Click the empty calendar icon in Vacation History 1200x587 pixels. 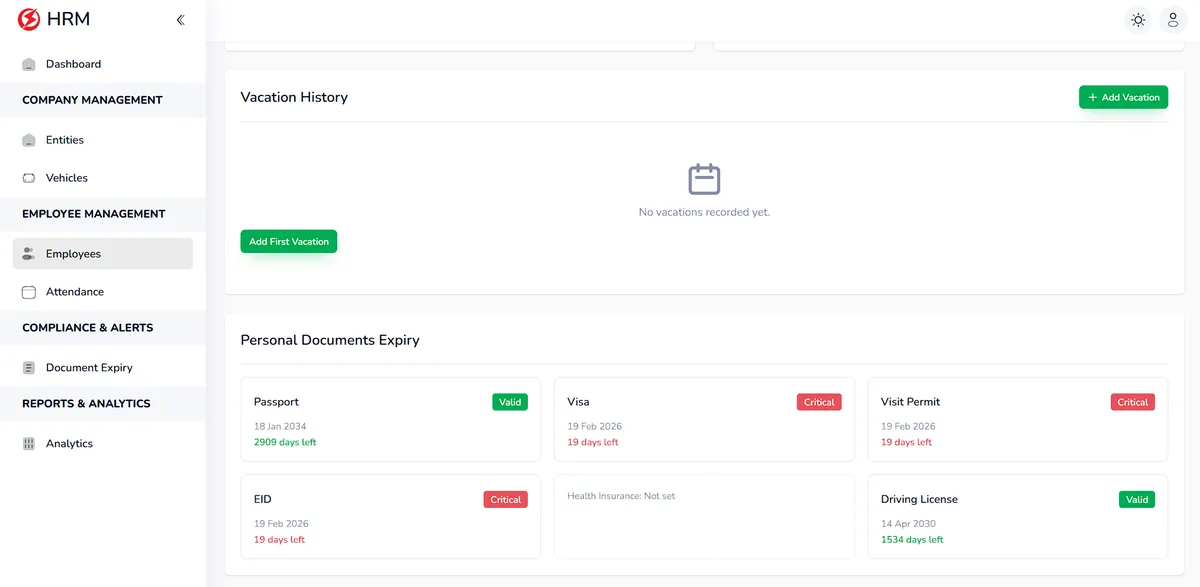point(704,179)
